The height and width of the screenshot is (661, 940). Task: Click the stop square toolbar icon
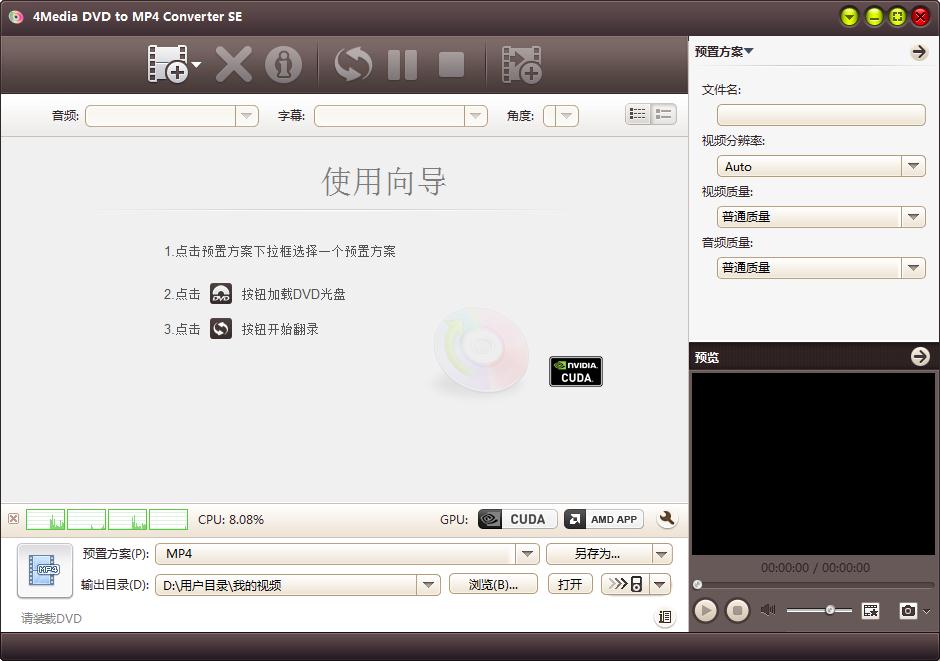(x=451, y=64)
